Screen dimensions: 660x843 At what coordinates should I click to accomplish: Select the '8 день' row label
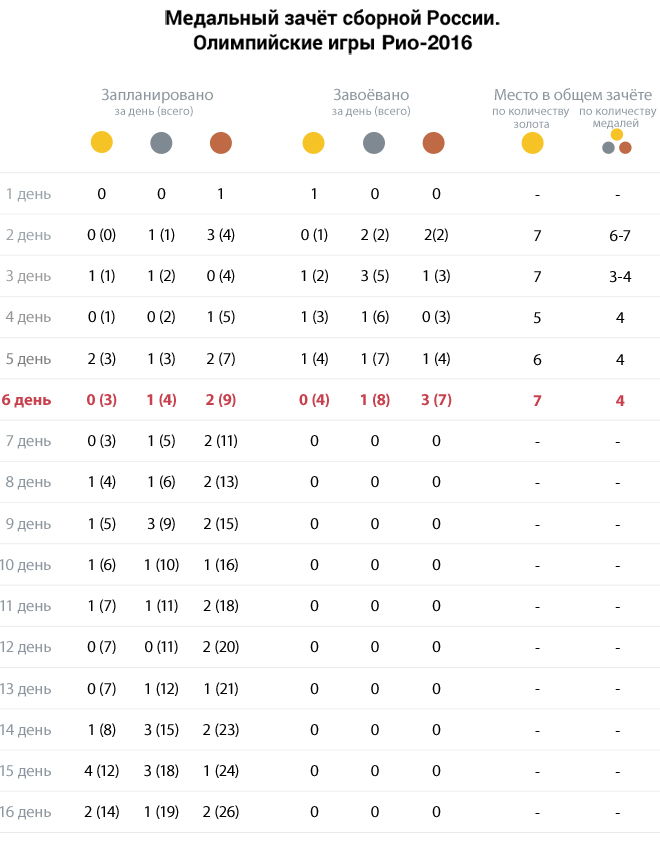coord(28,482)
